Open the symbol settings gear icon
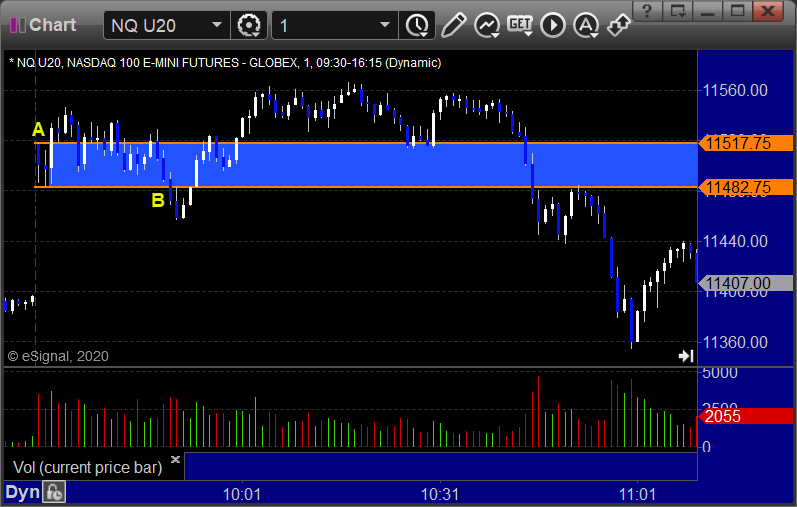797x507 pixels. [x=249, y=25]
